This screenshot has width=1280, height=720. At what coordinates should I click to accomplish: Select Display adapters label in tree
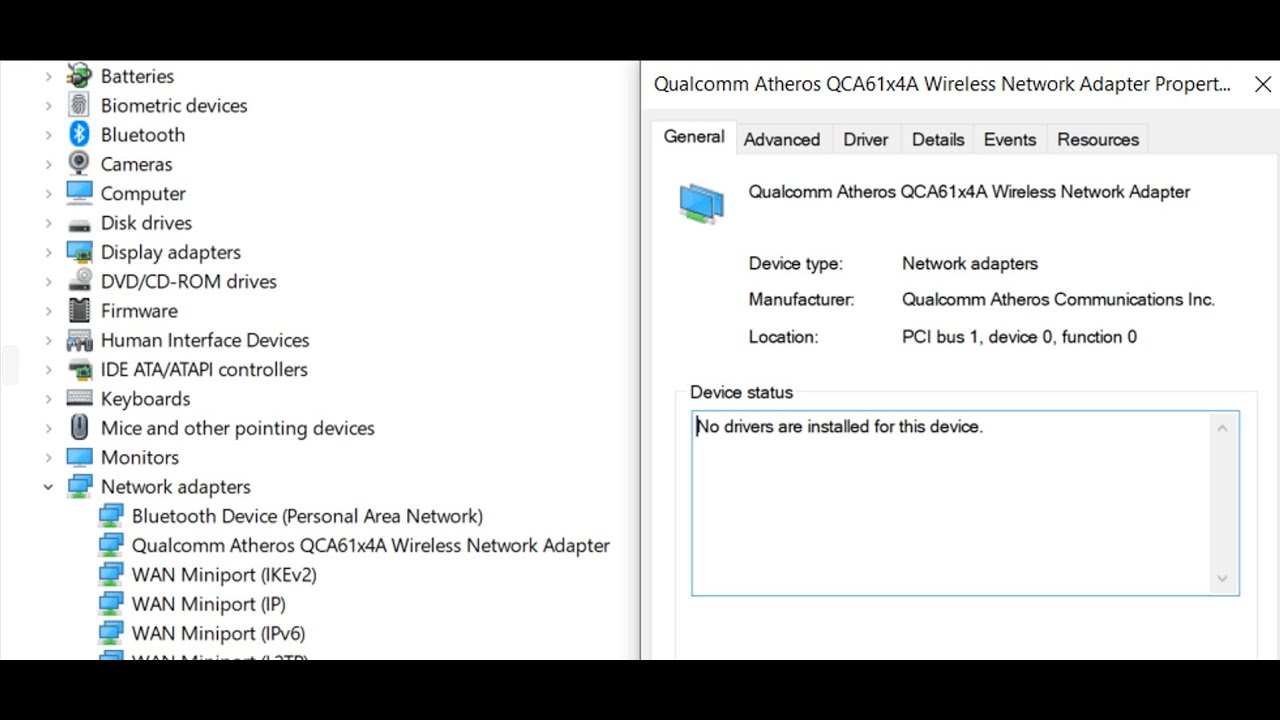tap(171, 252)
